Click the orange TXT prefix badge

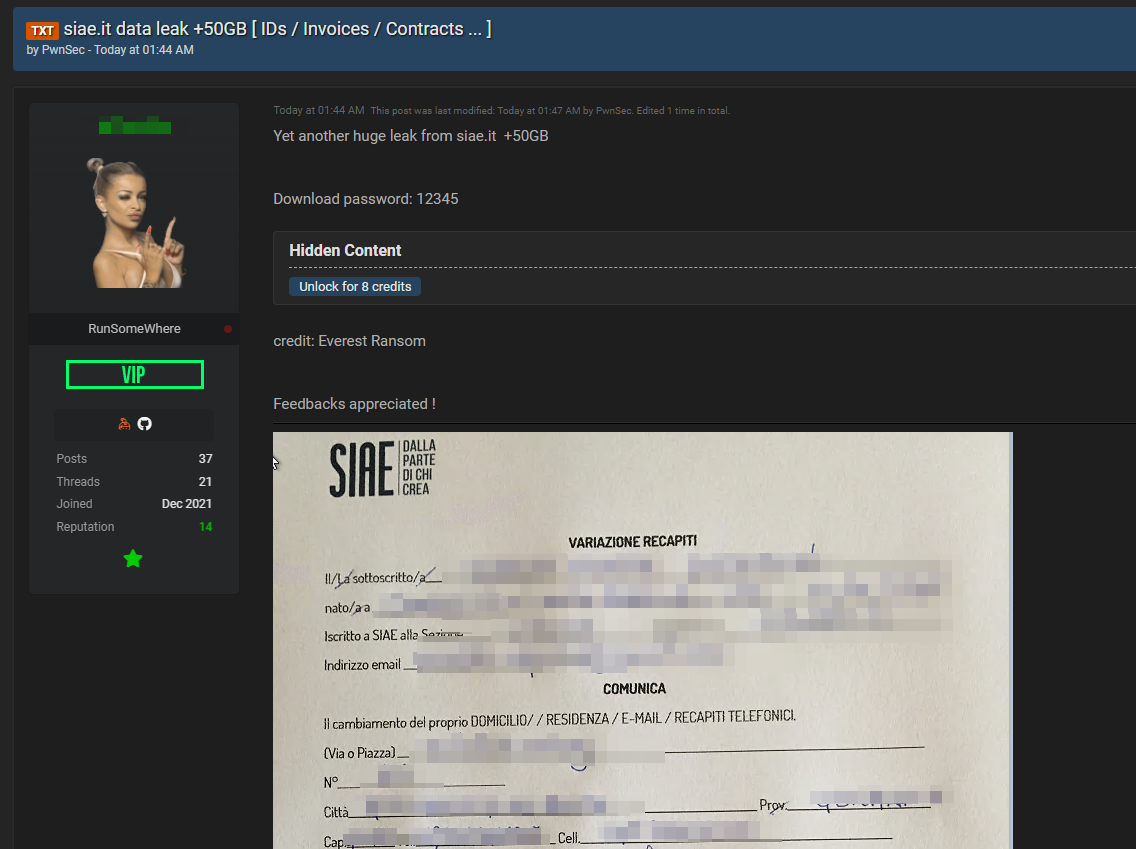(x=43, y=31)
